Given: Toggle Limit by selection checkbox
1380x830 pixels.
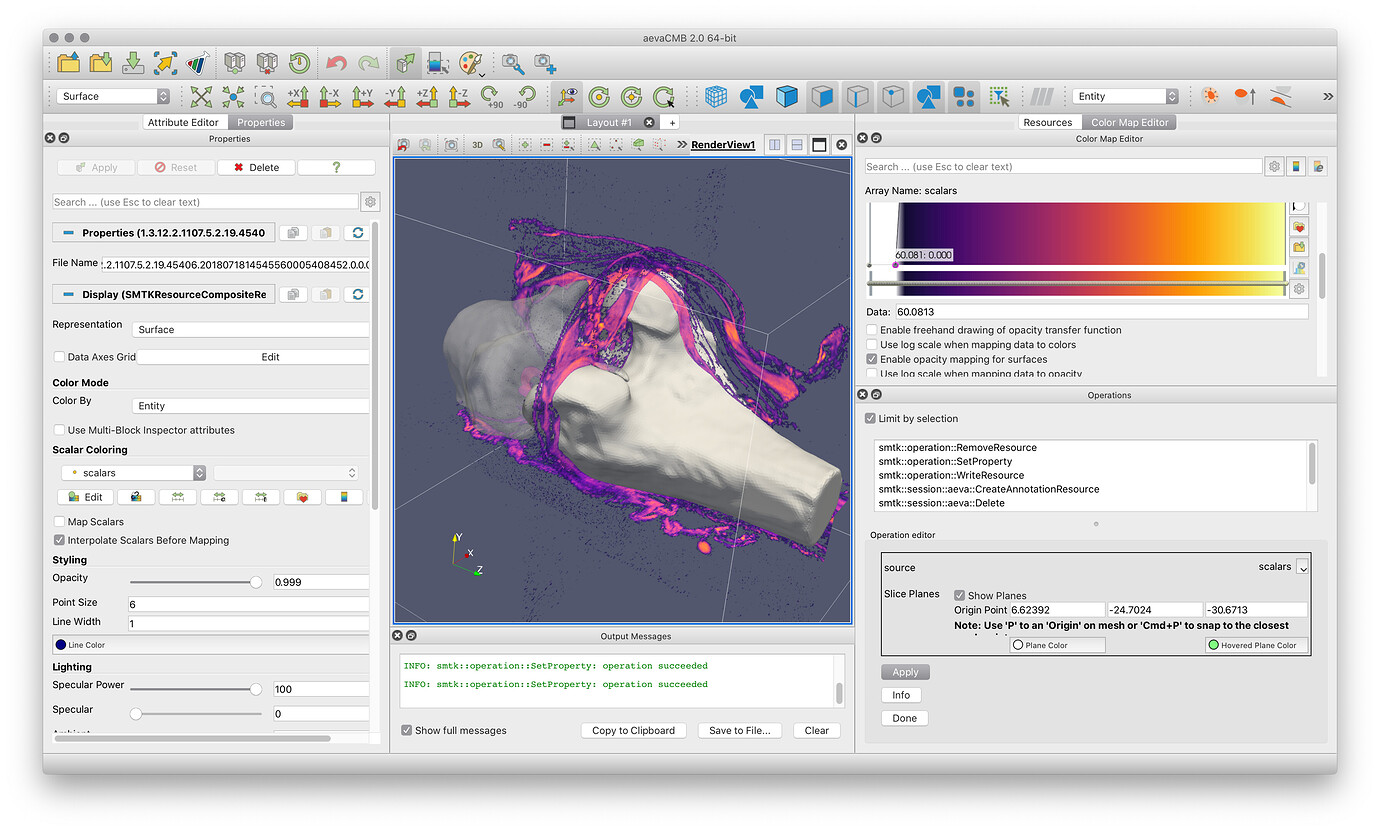Looking at the screenshot, I should (x=870, y=419).
